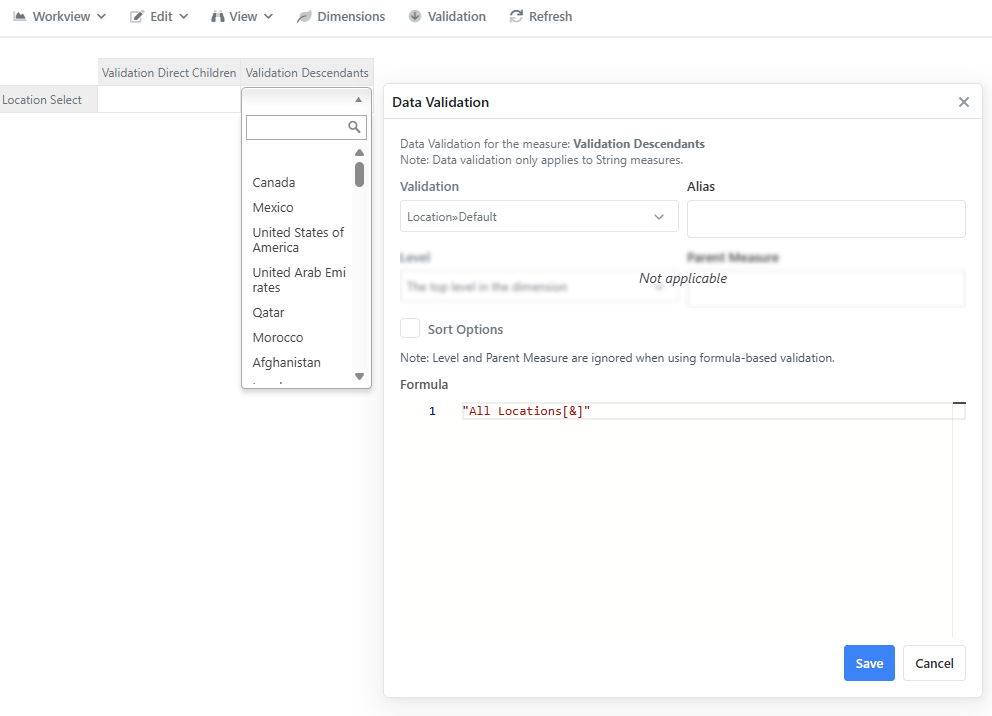Collapse the Location Select cell dropdown arrow
The height and width of the screenshot is (716, 992).
[x=358, y=100]
